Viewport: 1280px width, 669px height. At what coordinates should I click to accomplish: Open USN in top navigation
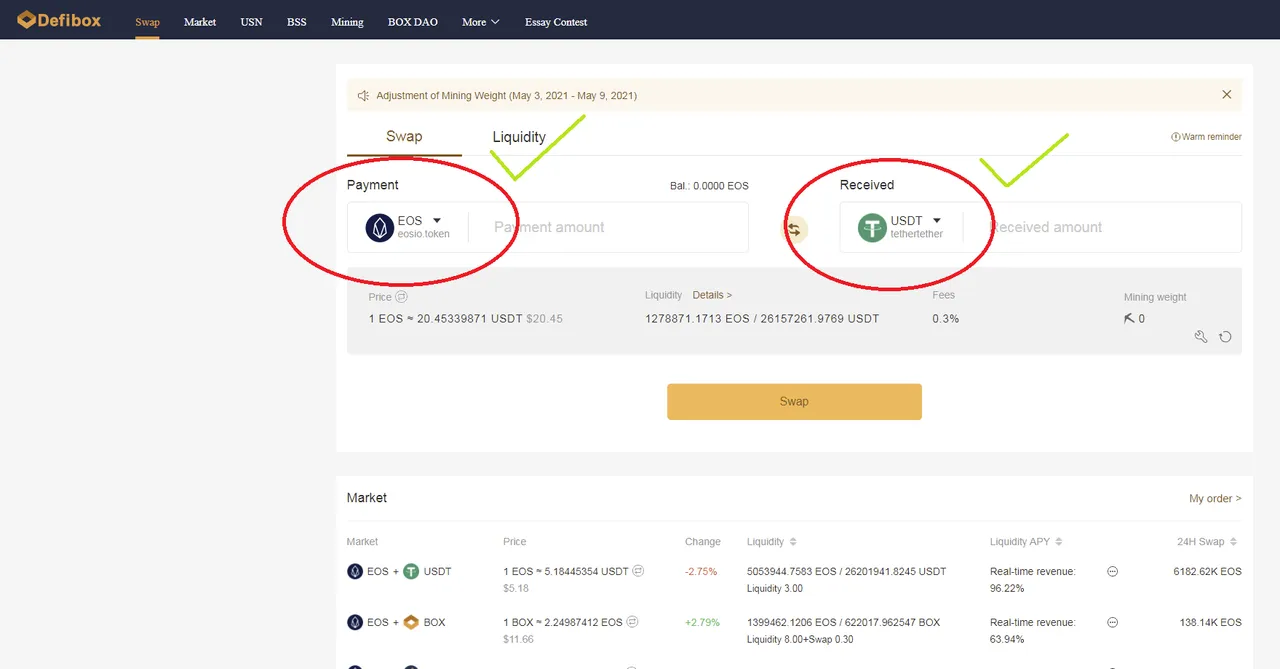252,22
